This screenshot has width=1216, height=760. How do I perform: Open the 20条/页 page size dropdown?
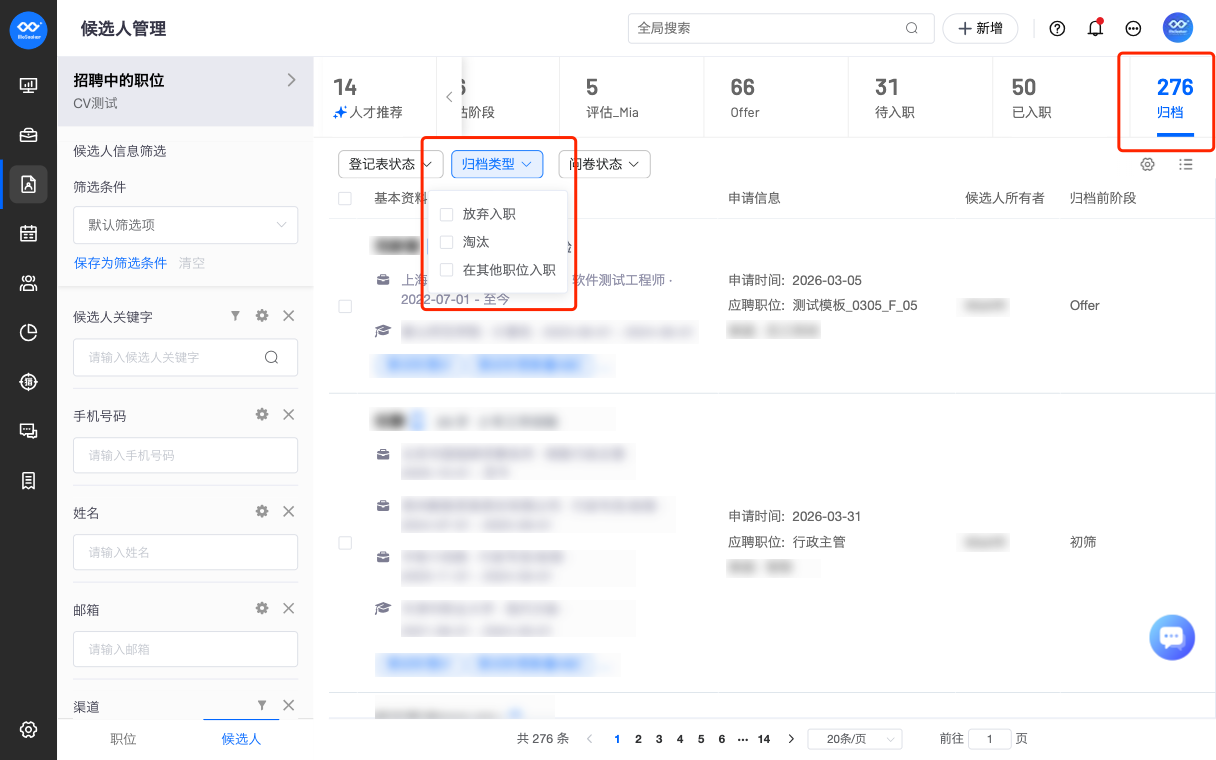tap(855, 739)
